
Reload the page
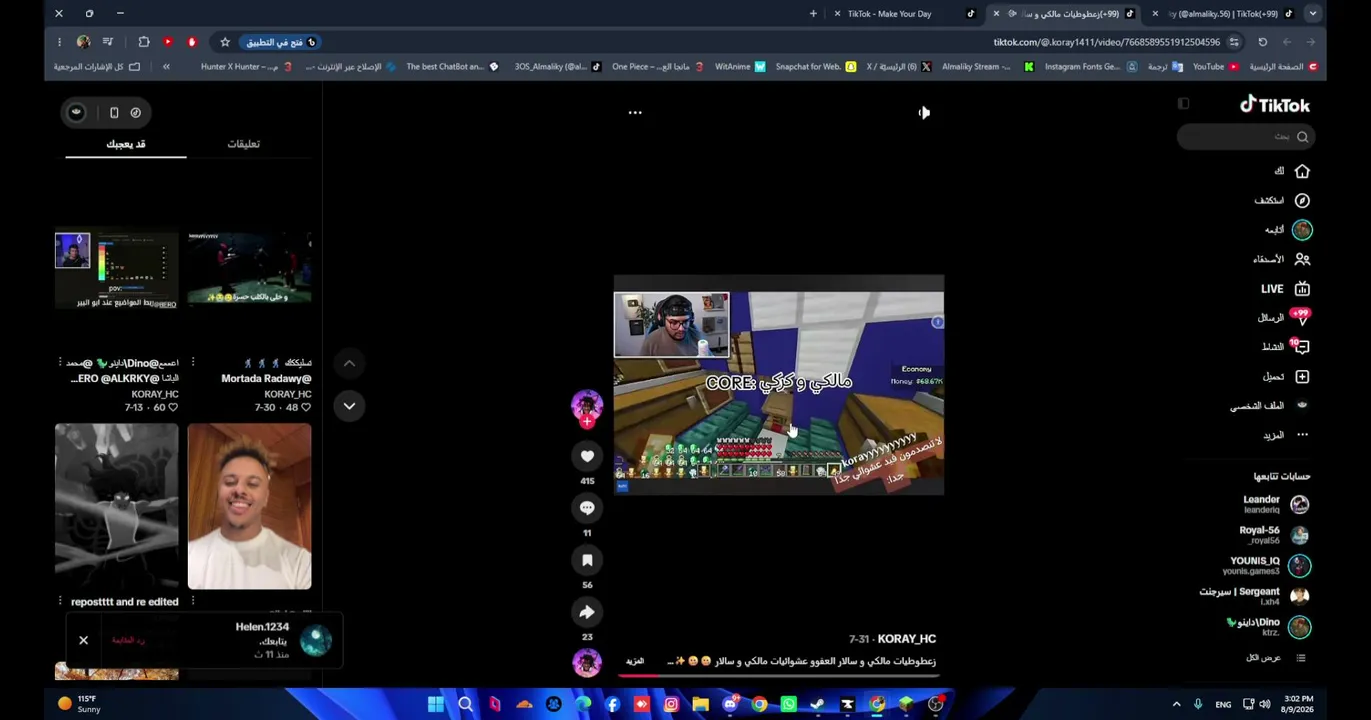(x=1263, y=42)
